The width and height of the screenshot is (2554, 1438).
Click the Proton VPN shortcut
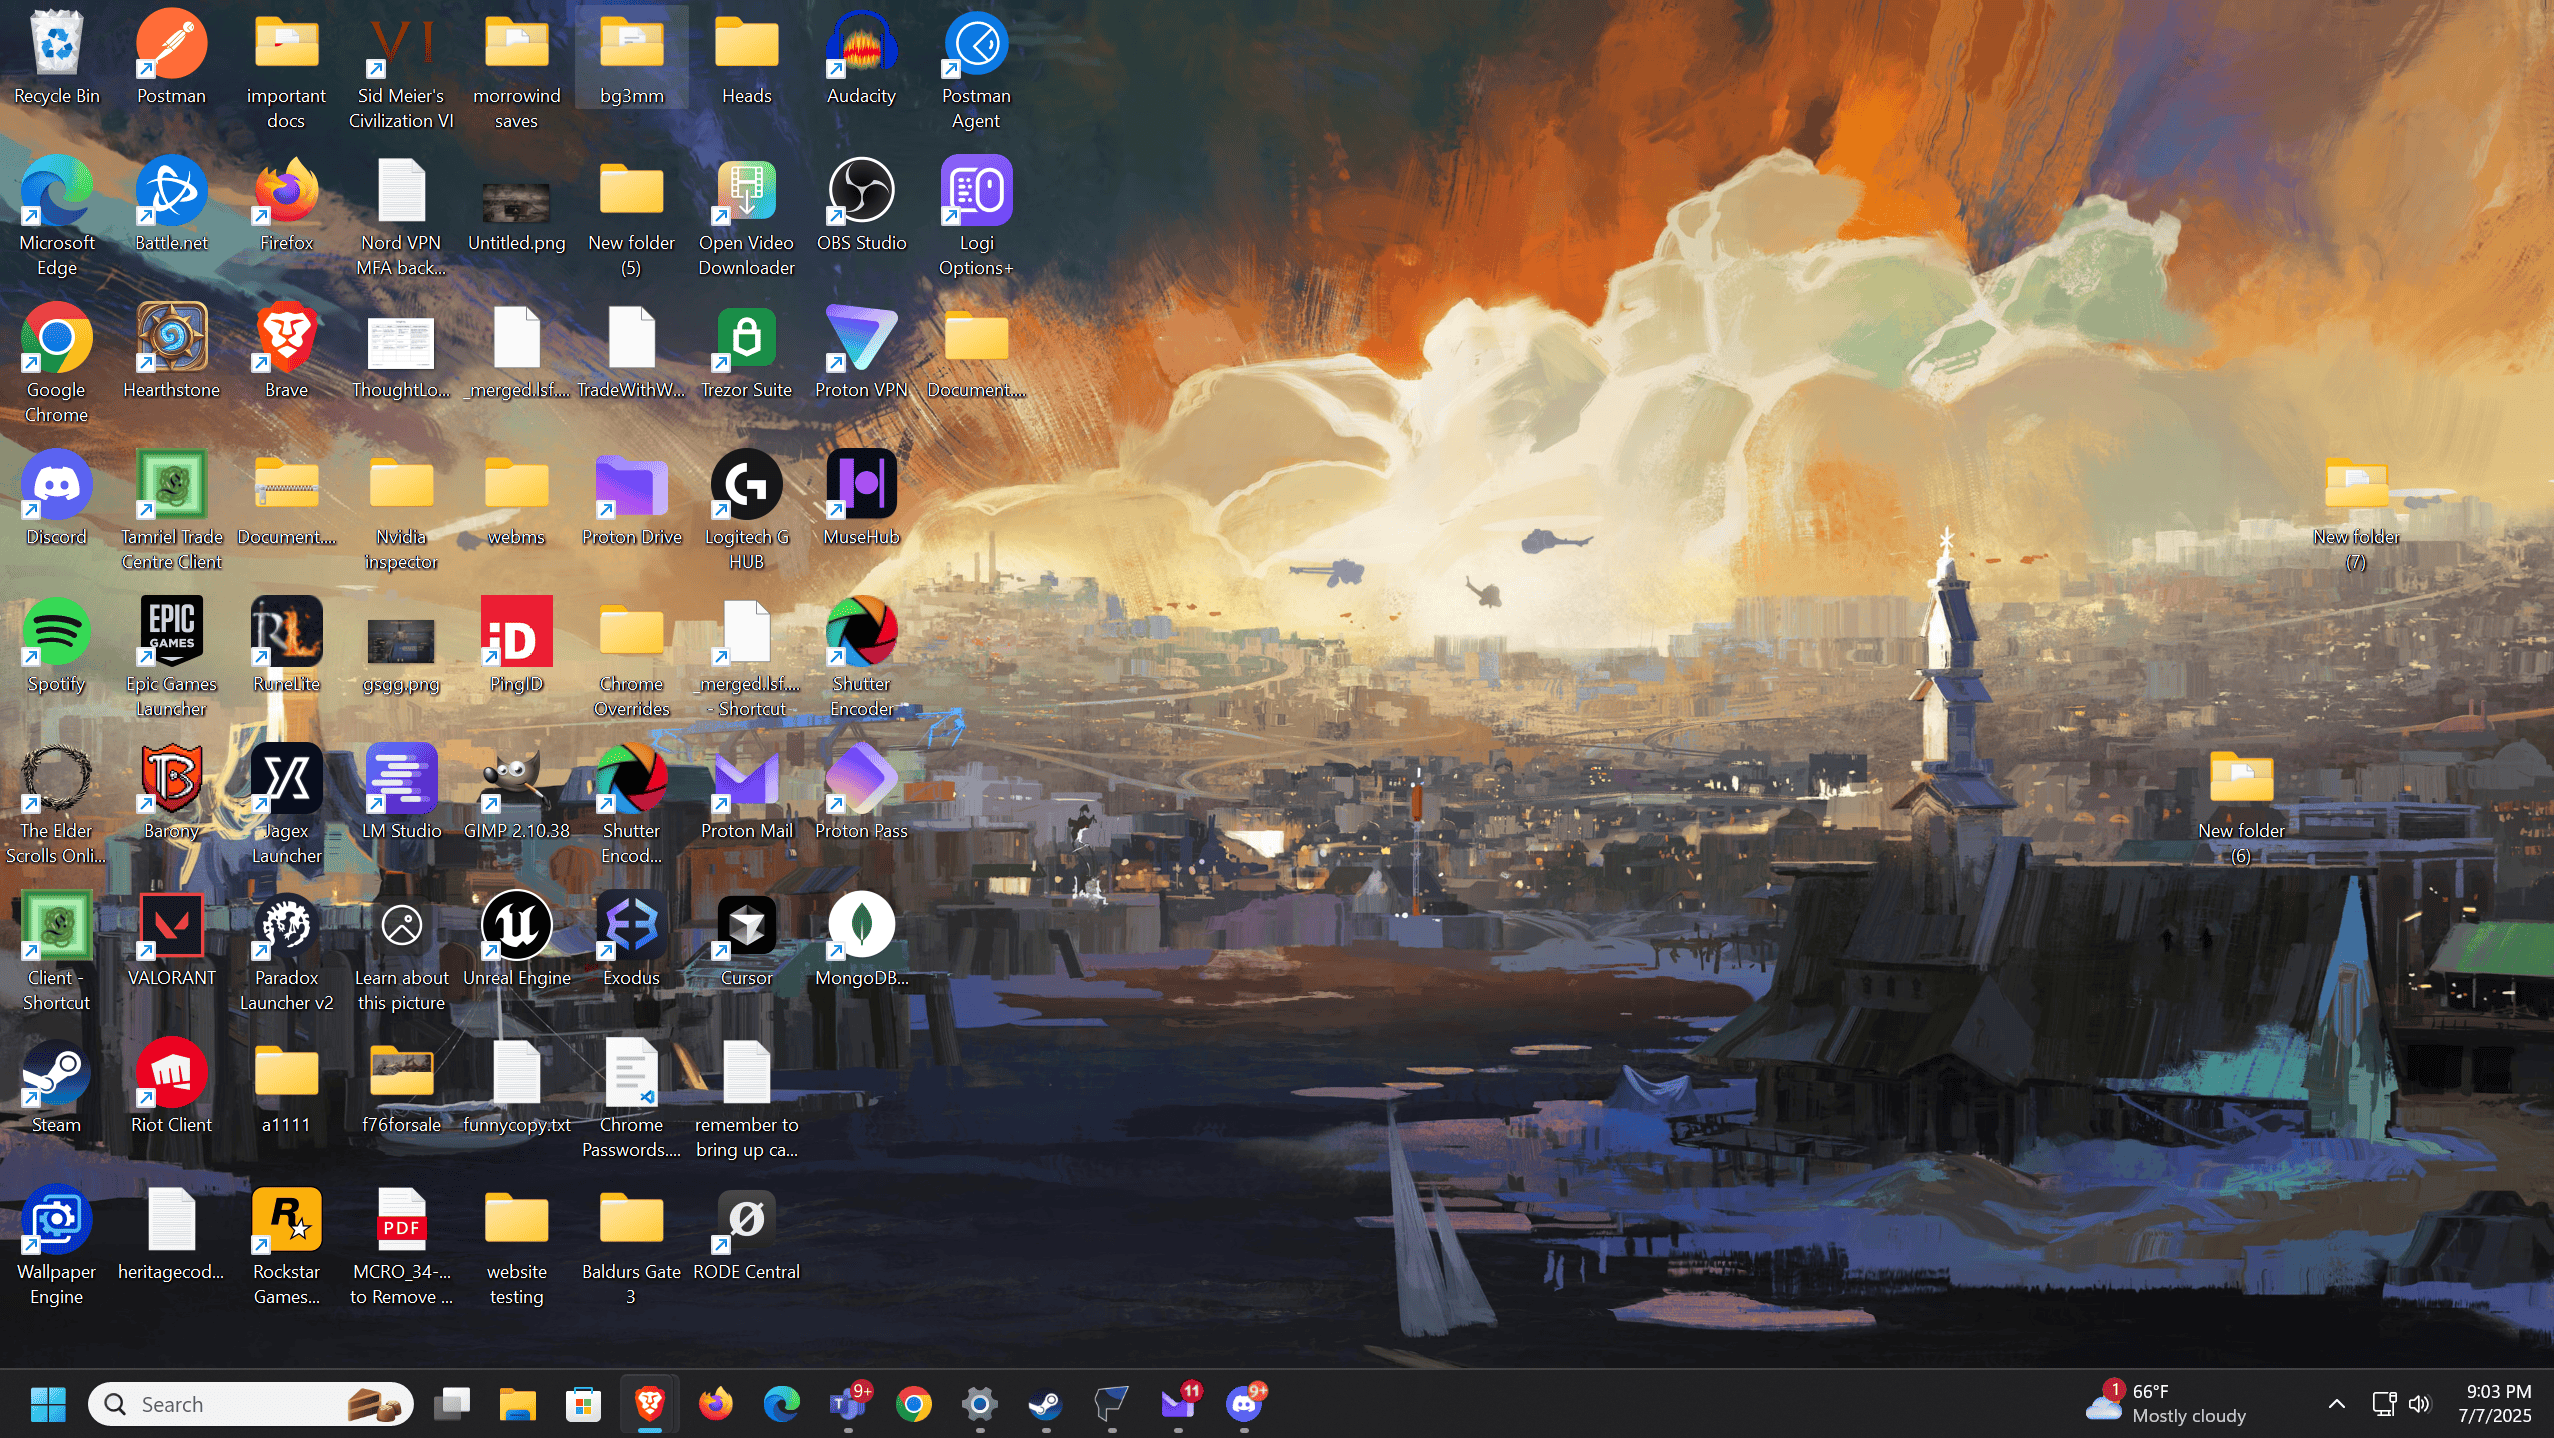[x=861, y=352]
